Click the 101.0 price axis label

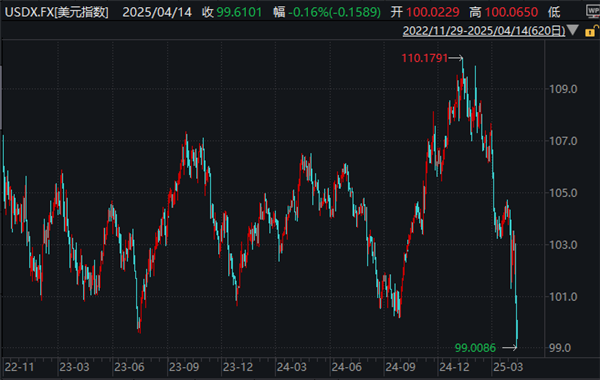click(x=563, y=297)
